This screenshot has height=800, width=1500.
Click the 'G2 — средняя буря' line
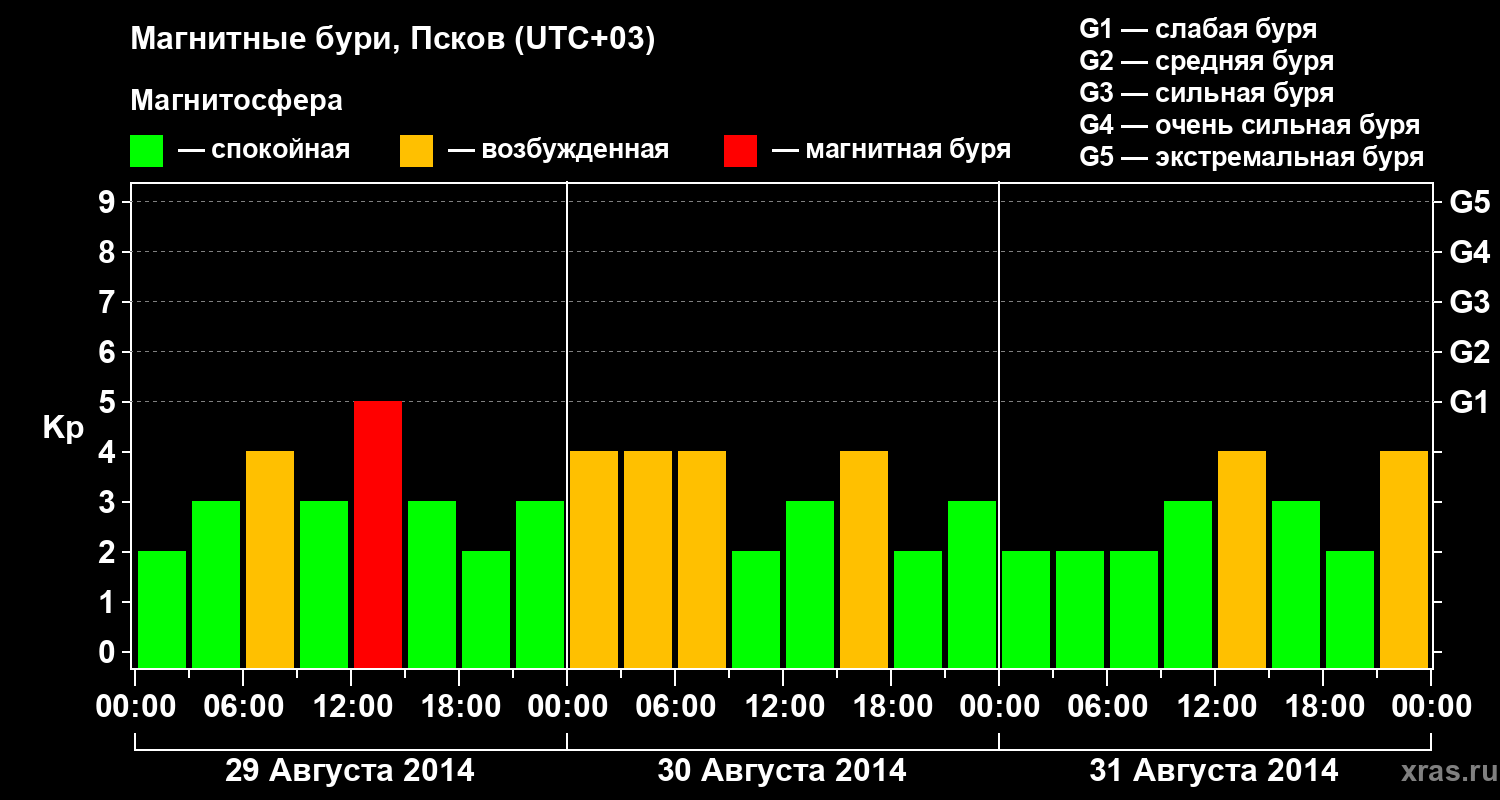tap(1206, 61)
